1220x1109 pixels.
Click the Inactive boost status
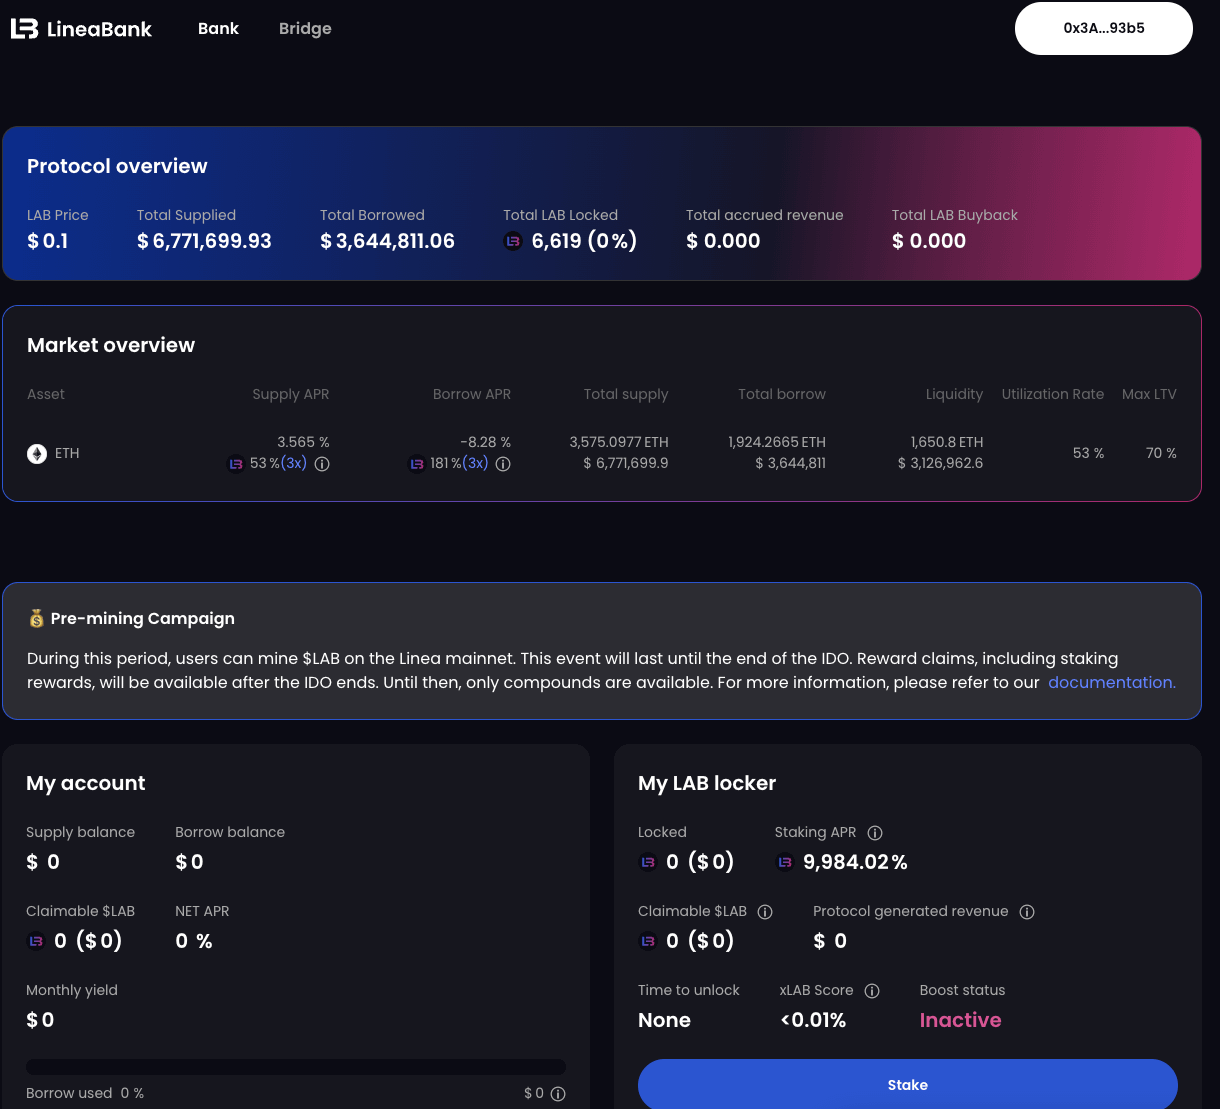point(960,1020)
